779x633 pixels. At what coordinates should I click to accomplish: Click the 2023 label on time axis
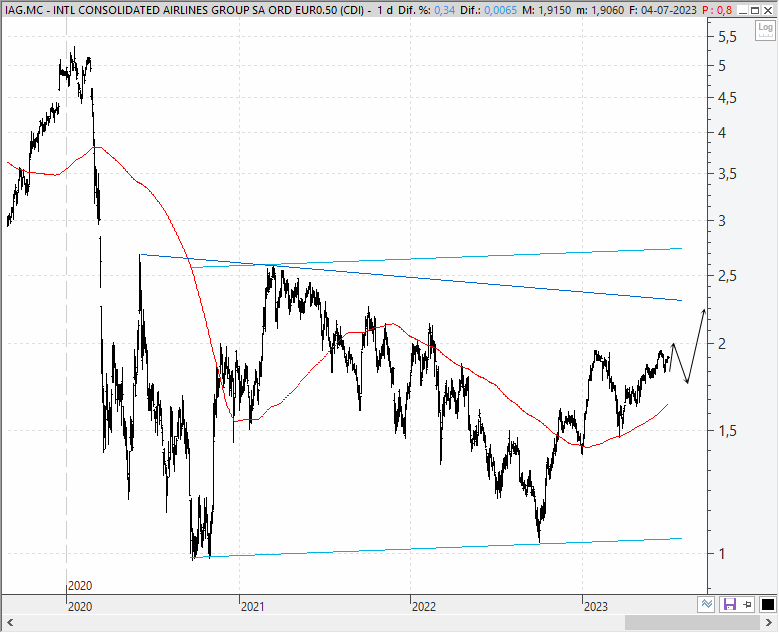(596, 607)
